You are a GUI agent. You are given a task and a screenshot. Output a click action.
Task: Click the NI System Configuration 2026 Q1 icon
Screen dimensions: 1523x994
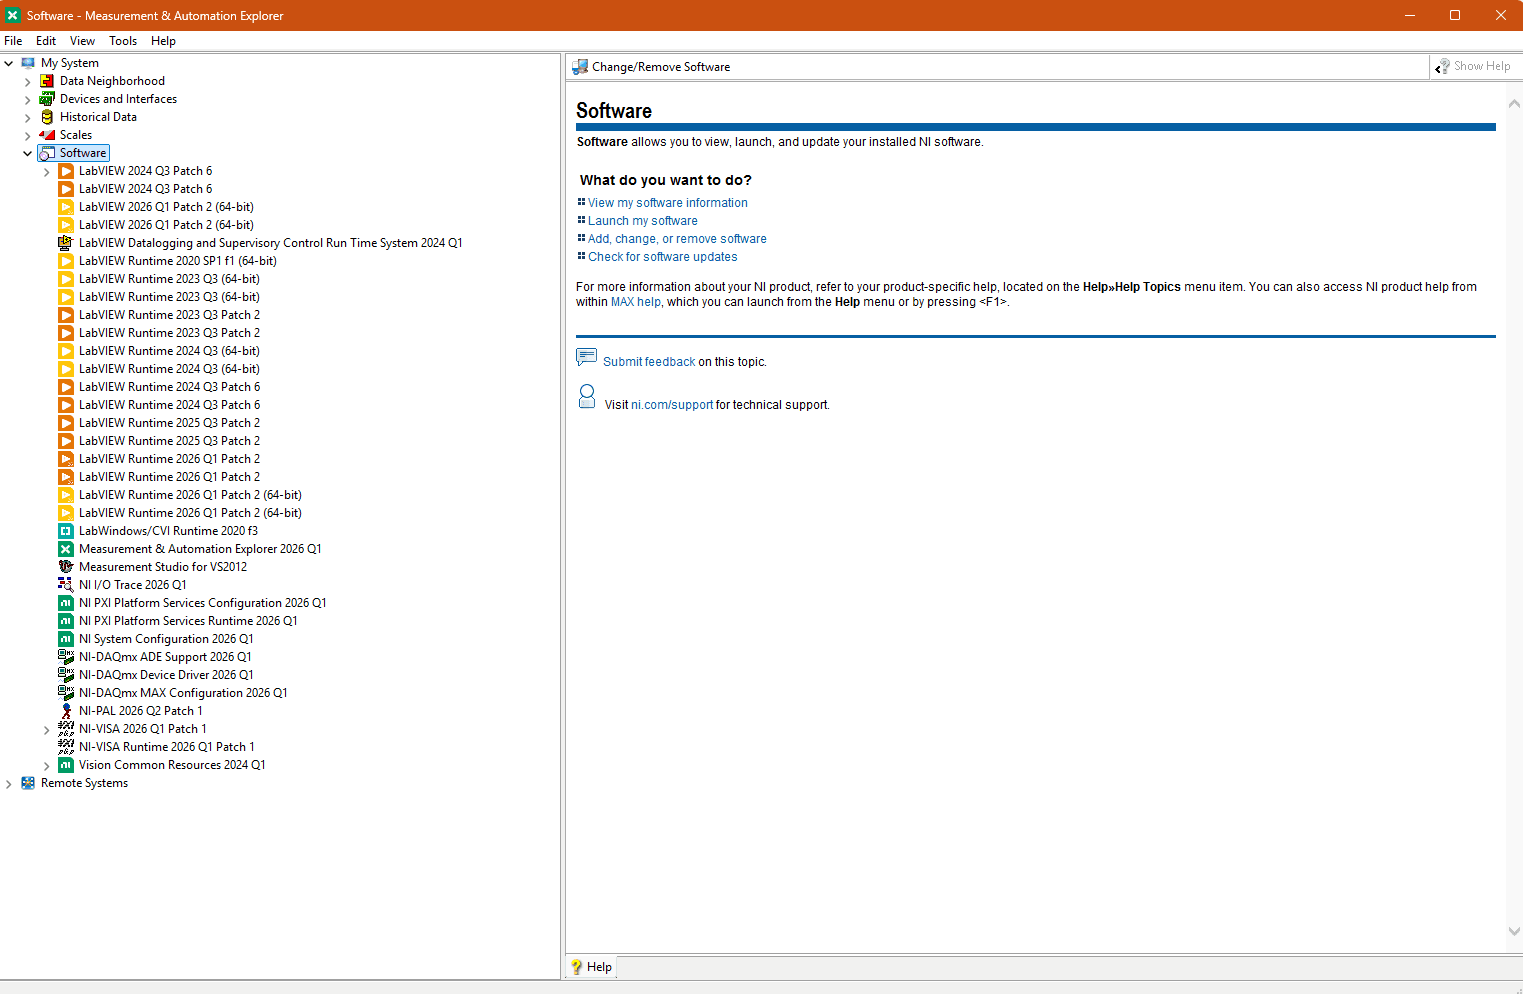click(66, 639)
